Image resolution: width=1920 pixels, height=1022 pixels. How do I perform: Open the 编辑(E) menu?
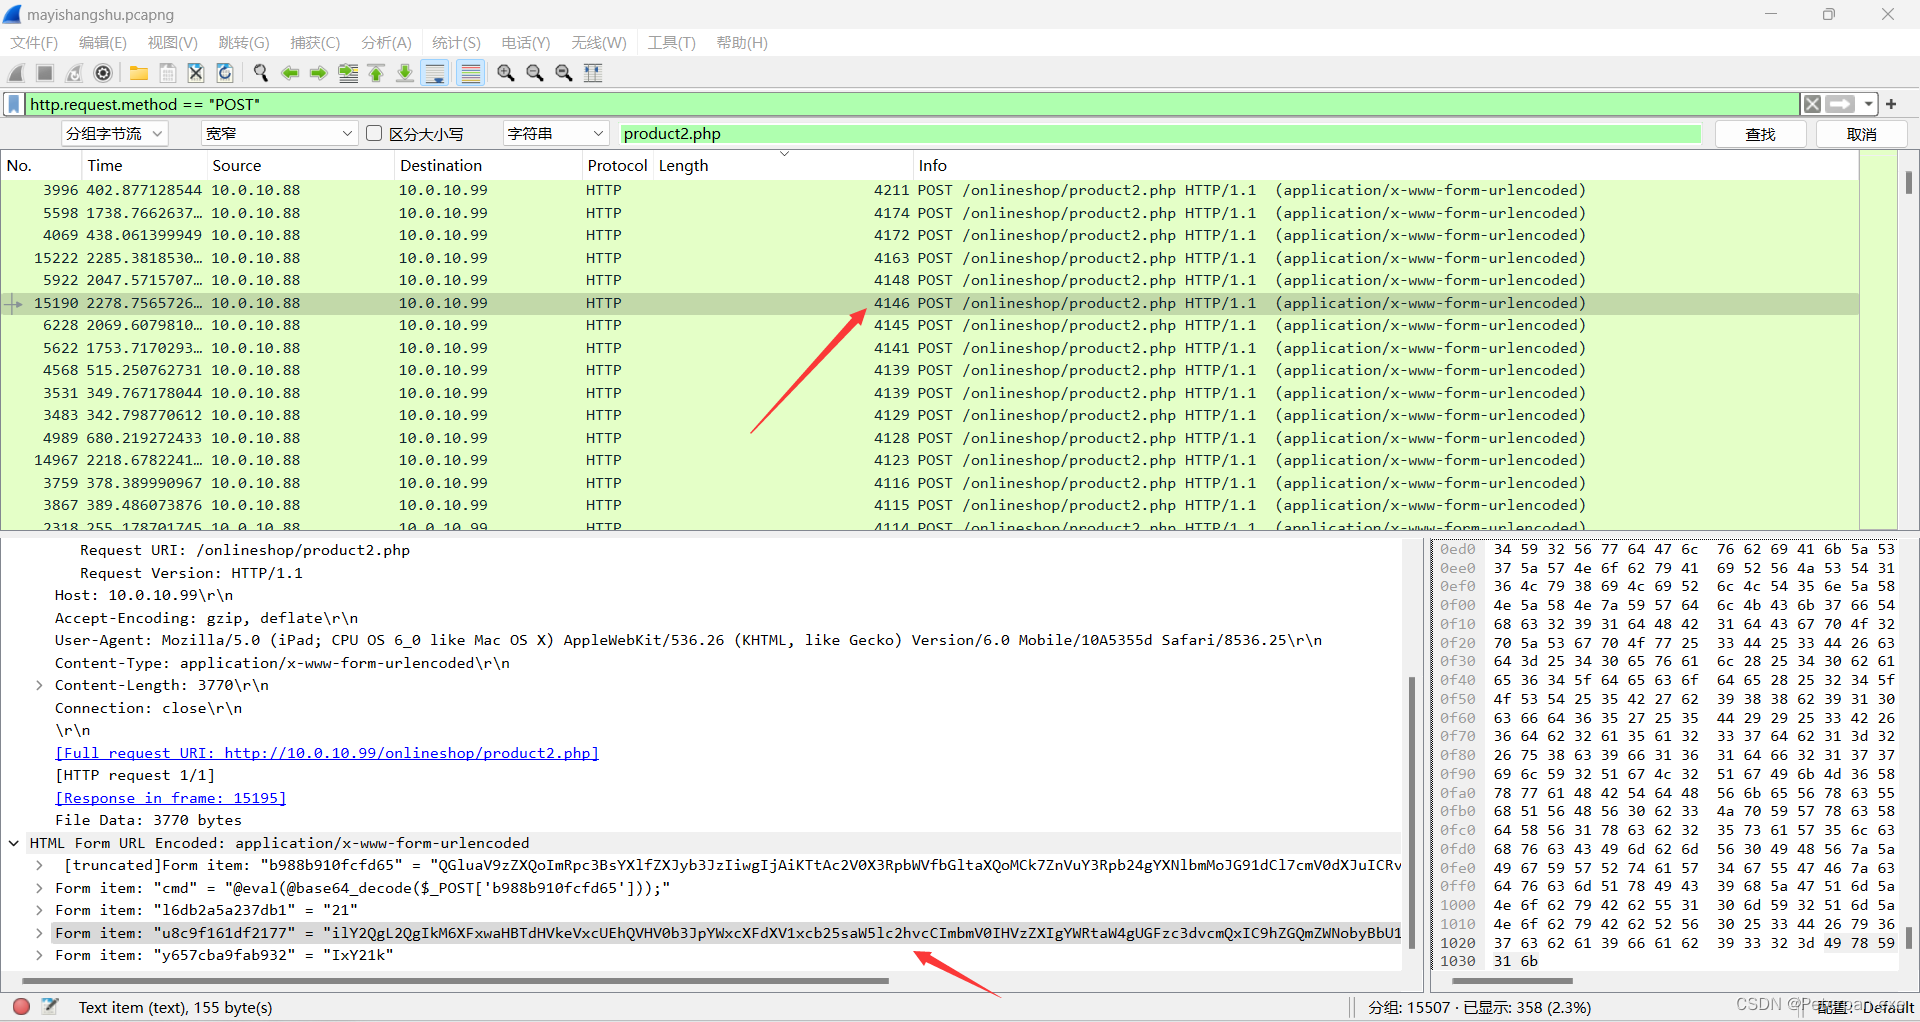tap(103, 43)
